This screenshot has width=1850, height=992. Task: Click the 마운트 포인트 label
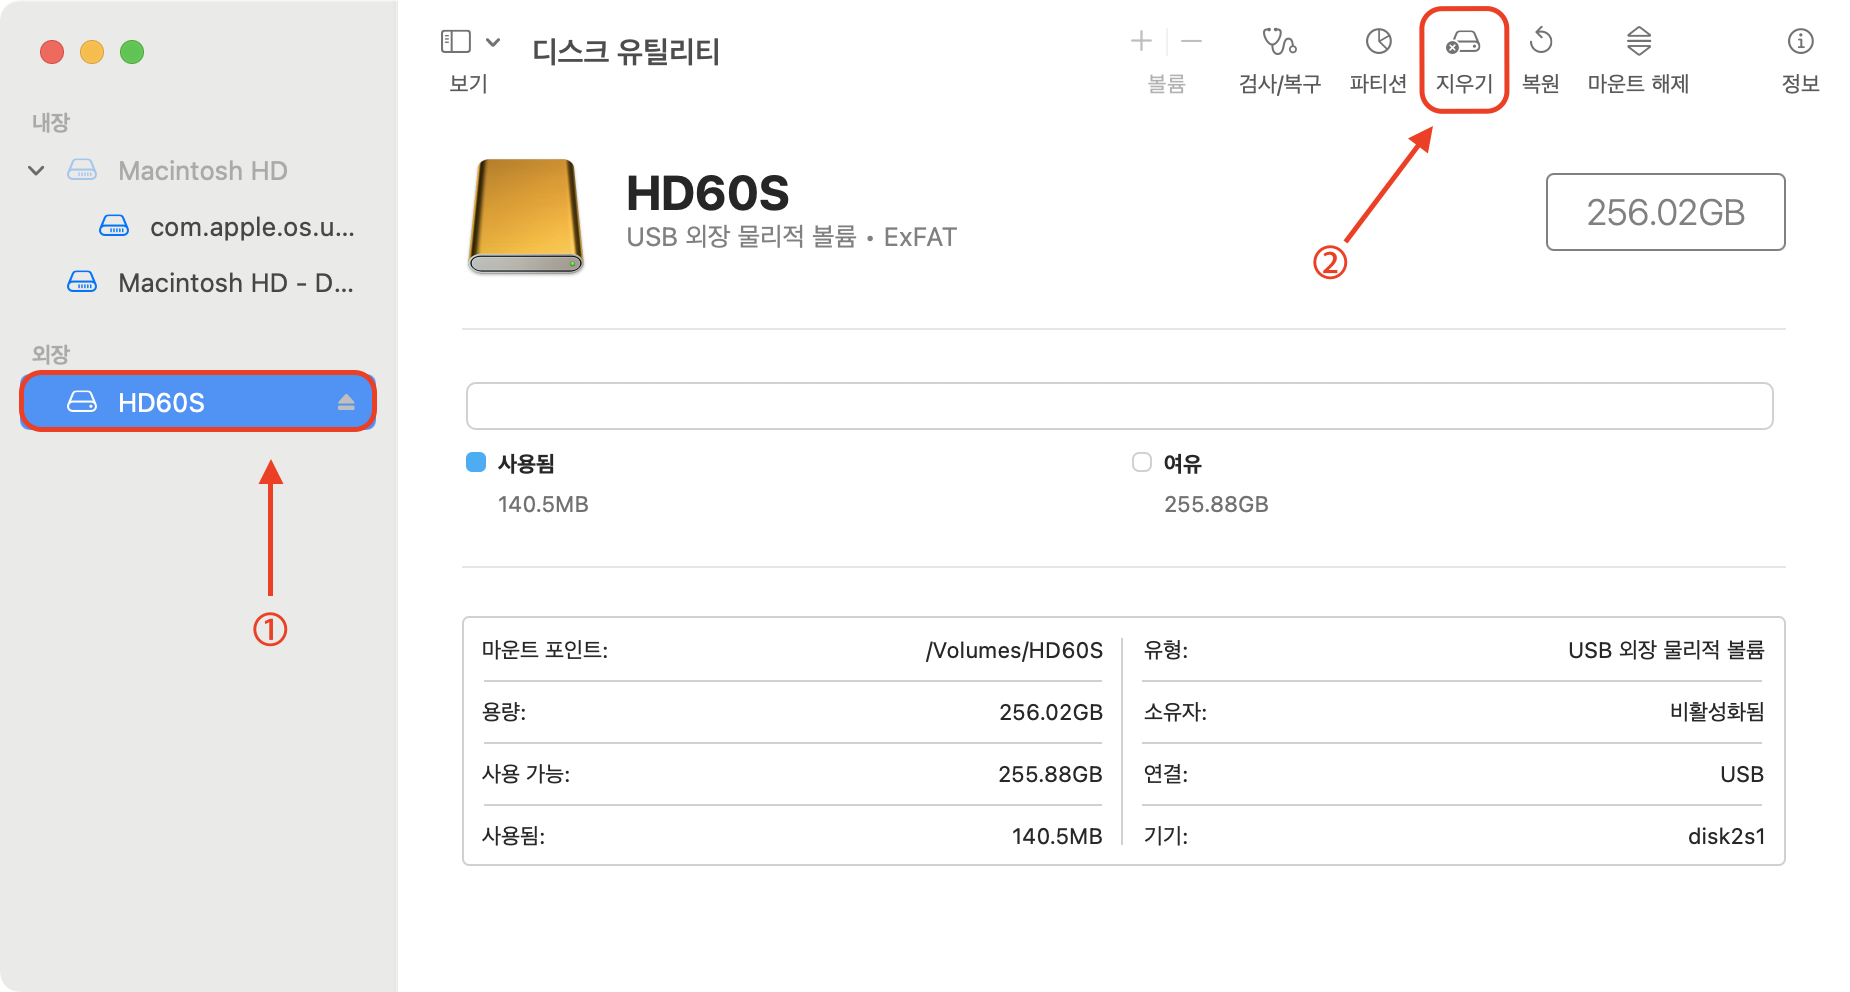(x=545, y=650)
